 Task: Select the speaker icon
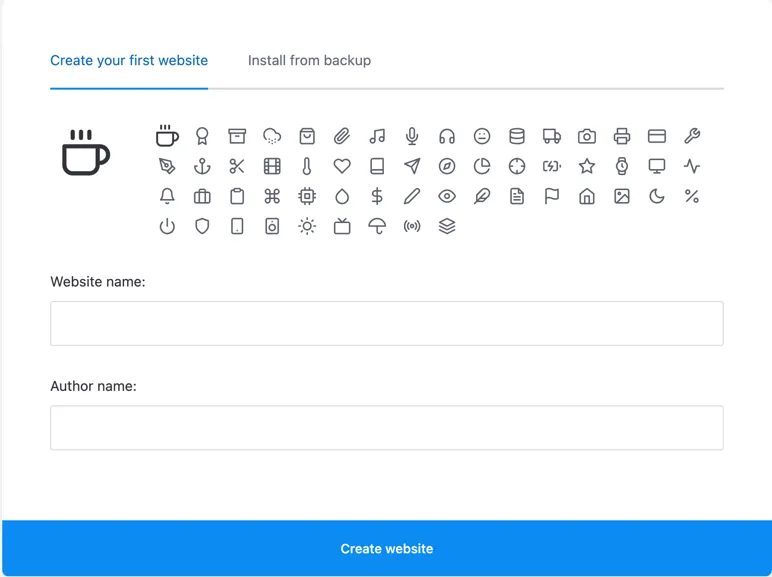[272, 226]
